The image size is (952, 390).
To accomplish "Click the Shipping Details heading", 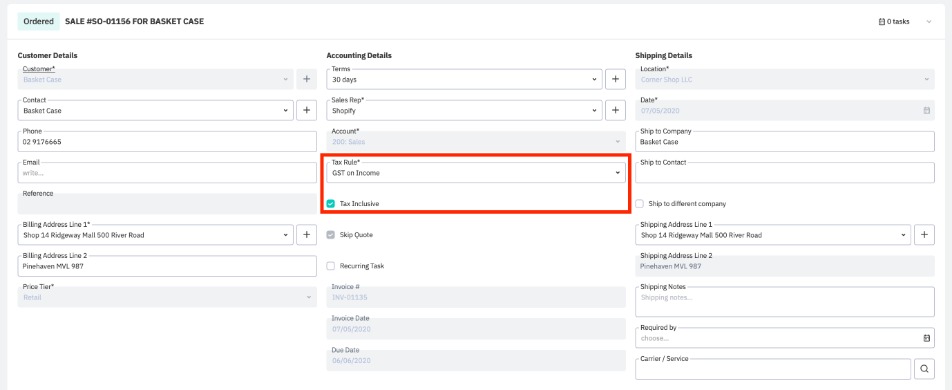I will (664, 55).
